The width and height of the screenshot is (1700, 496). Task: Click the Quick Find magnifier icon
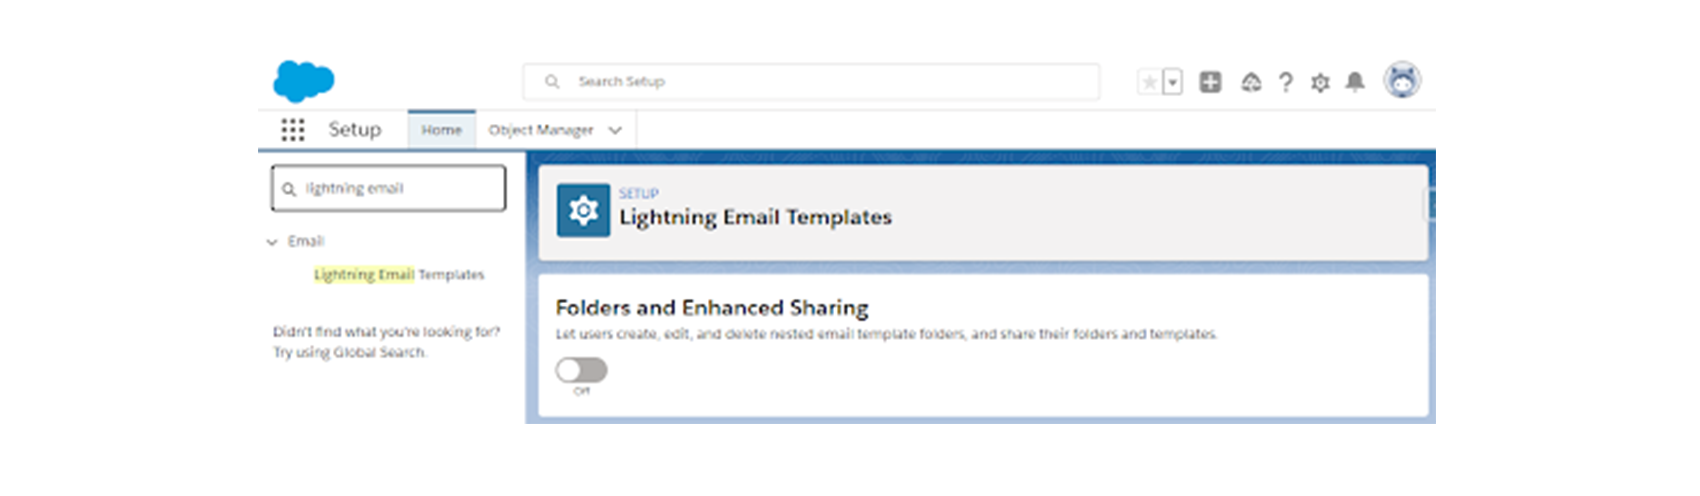coord(289,189)
